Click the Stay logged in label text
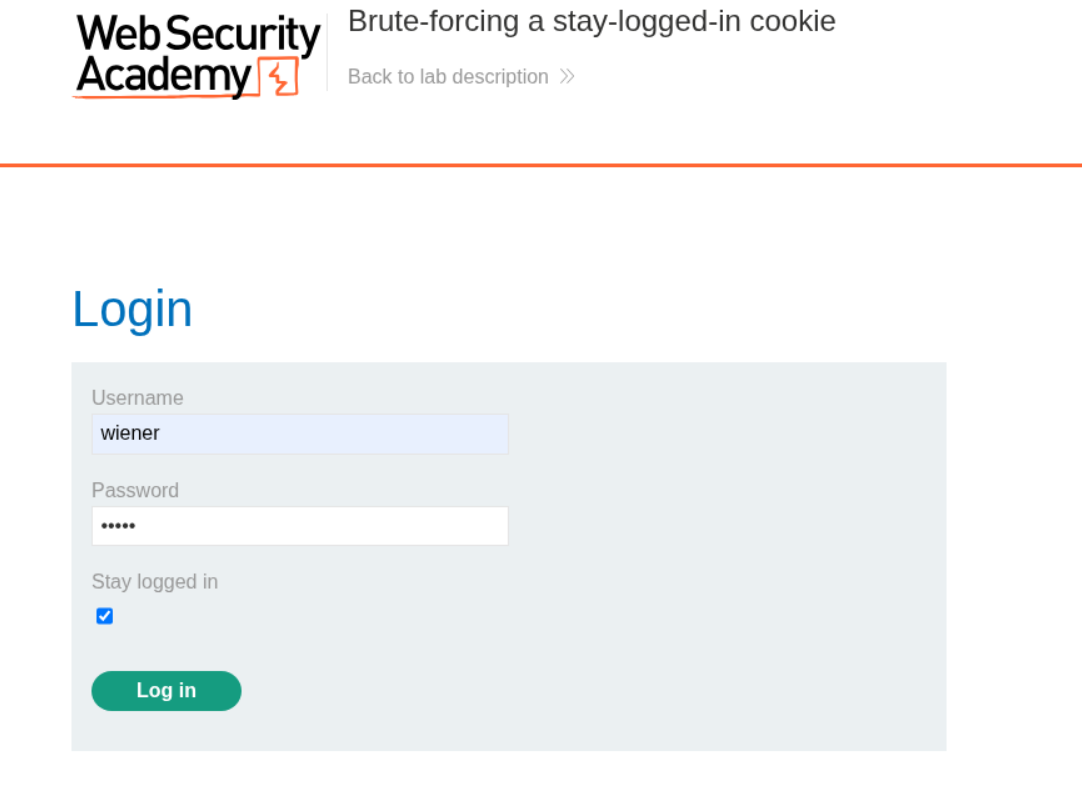The image size is (1082, 793). (154, 582)
